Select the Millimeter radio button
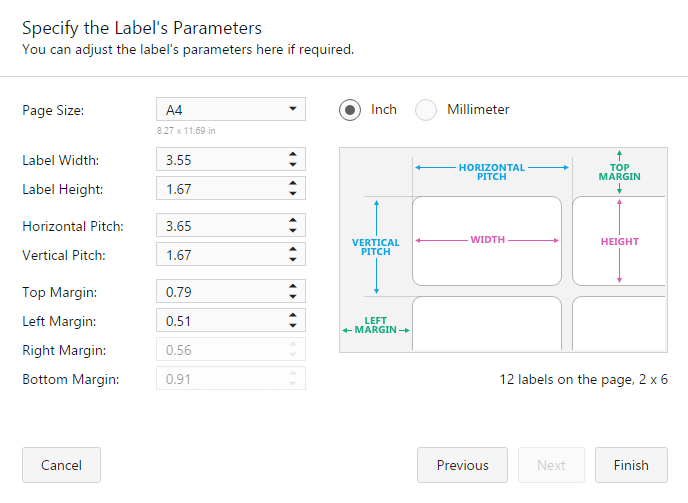The height and width of the screenshot is (503, 688). (426, 110)
